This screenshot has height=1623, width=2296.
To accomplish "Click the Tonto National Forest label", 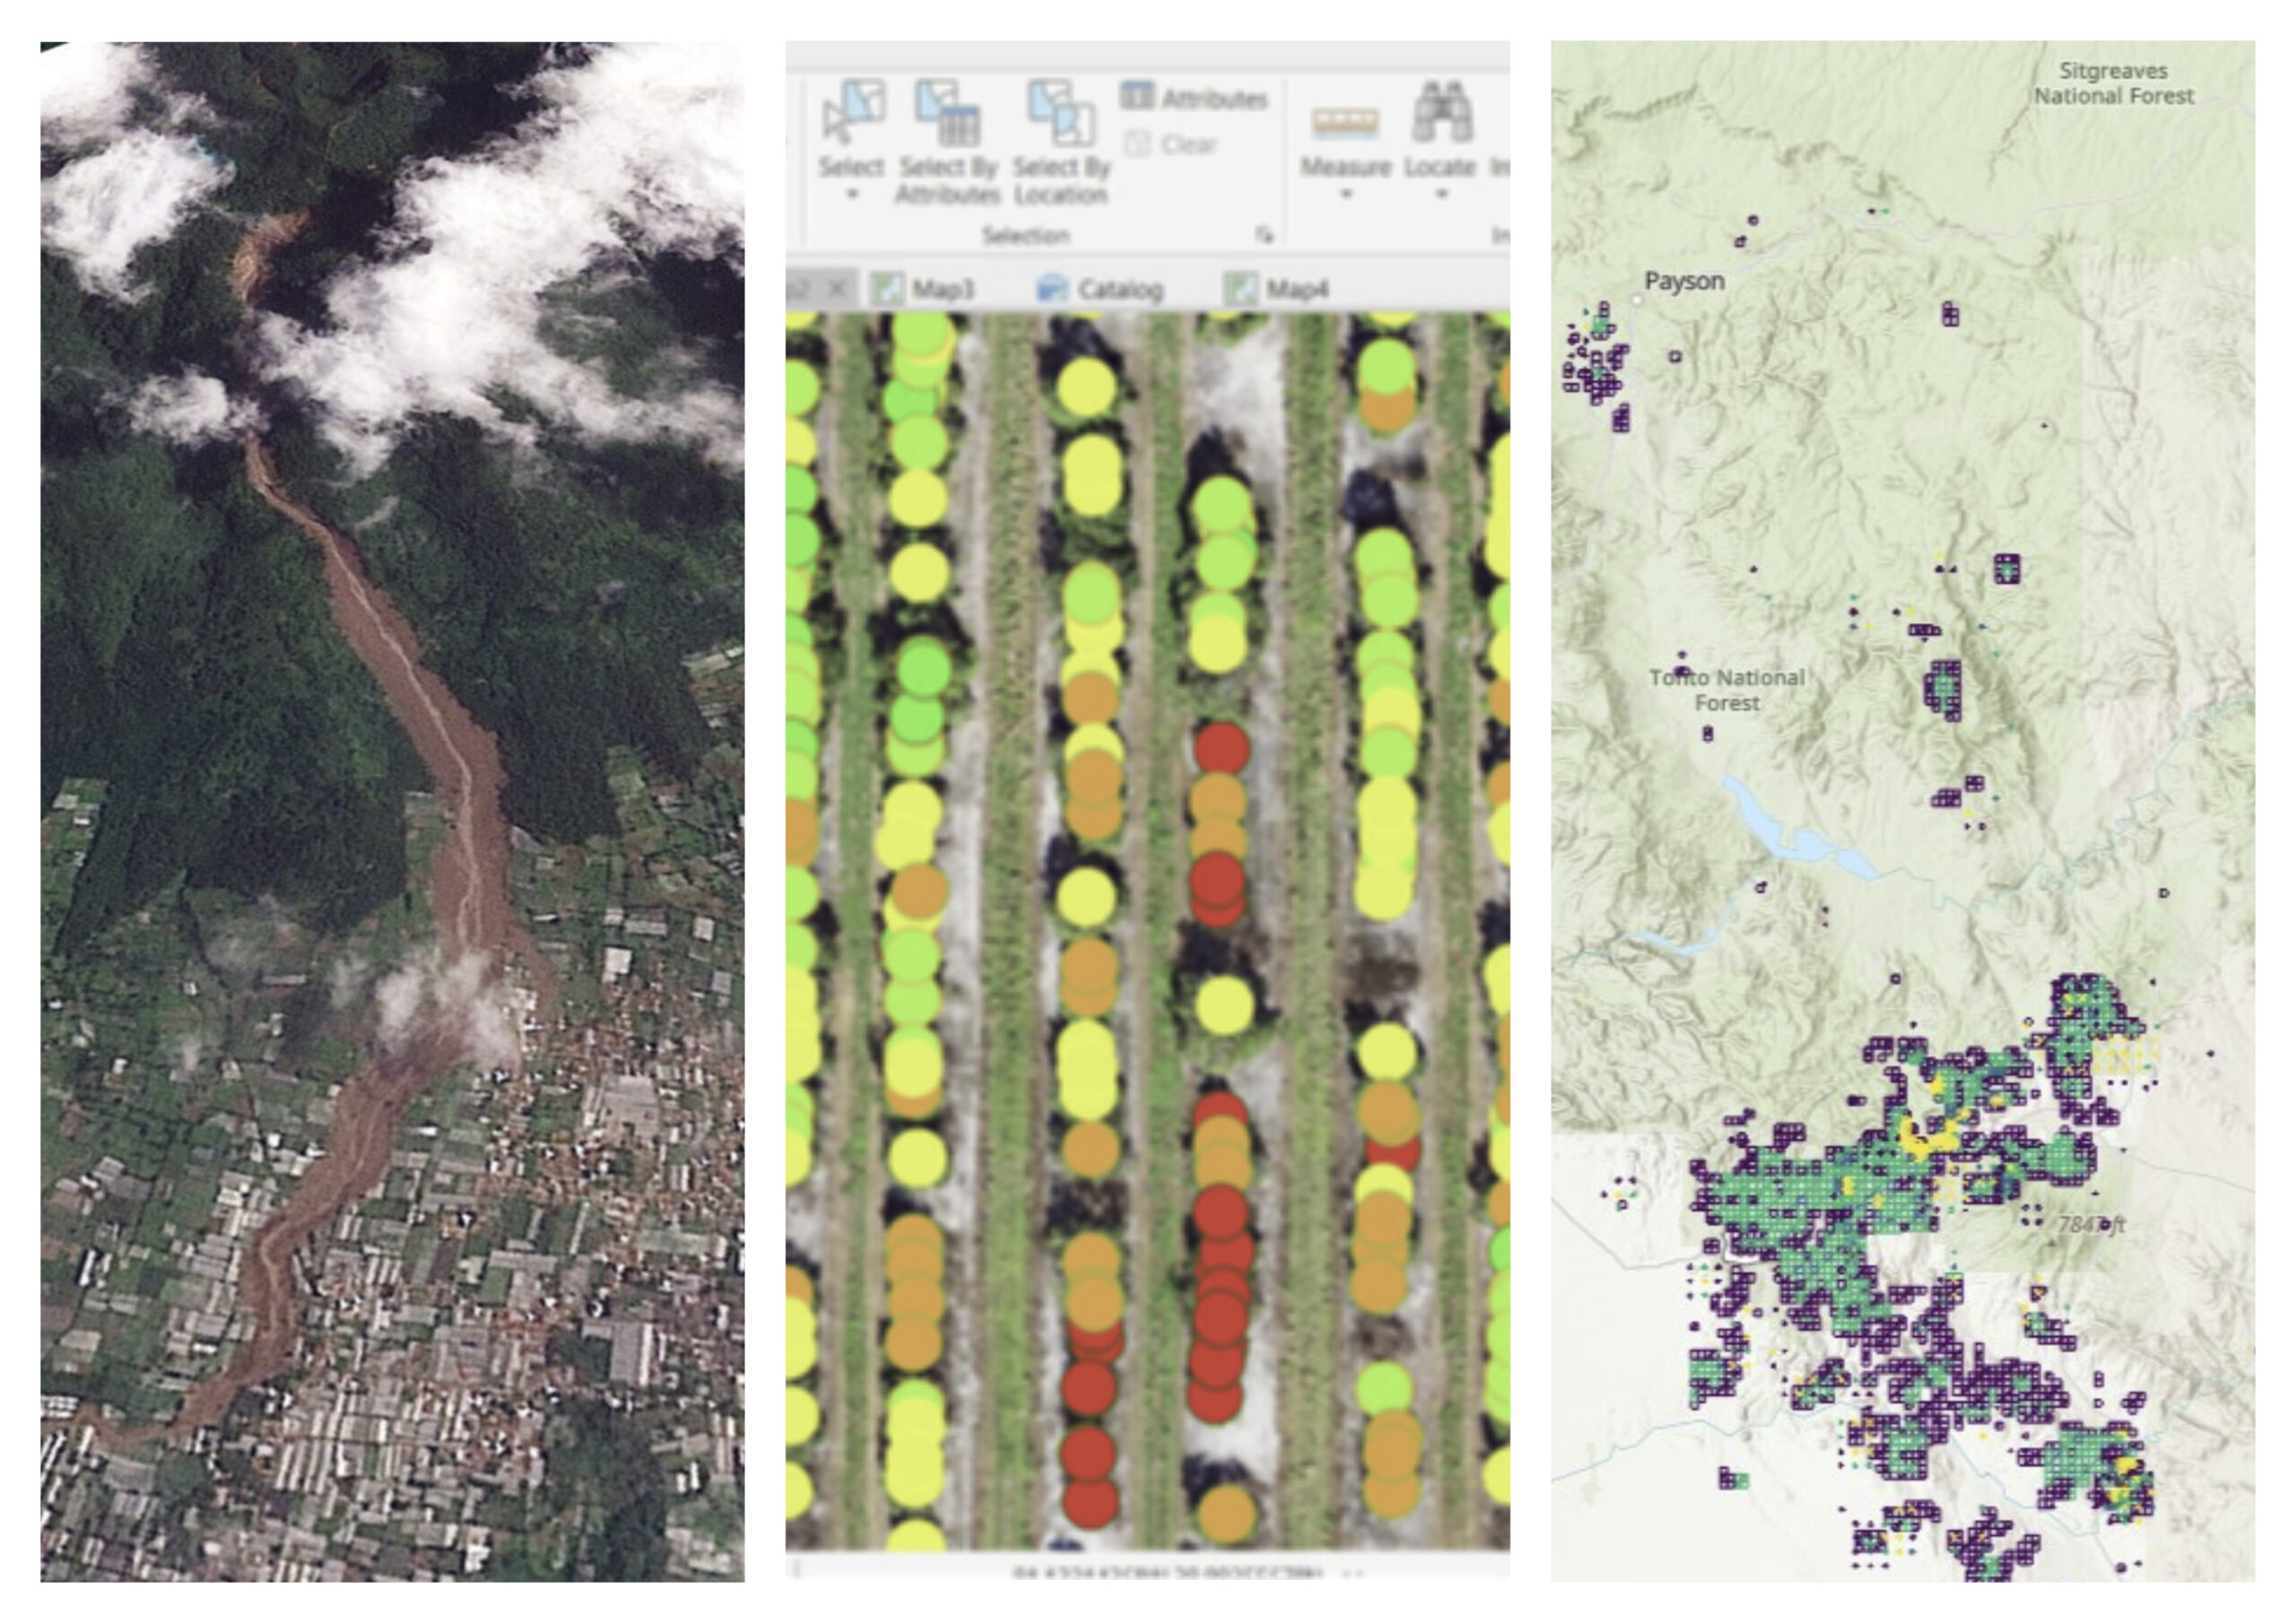I will (1727, 690).
